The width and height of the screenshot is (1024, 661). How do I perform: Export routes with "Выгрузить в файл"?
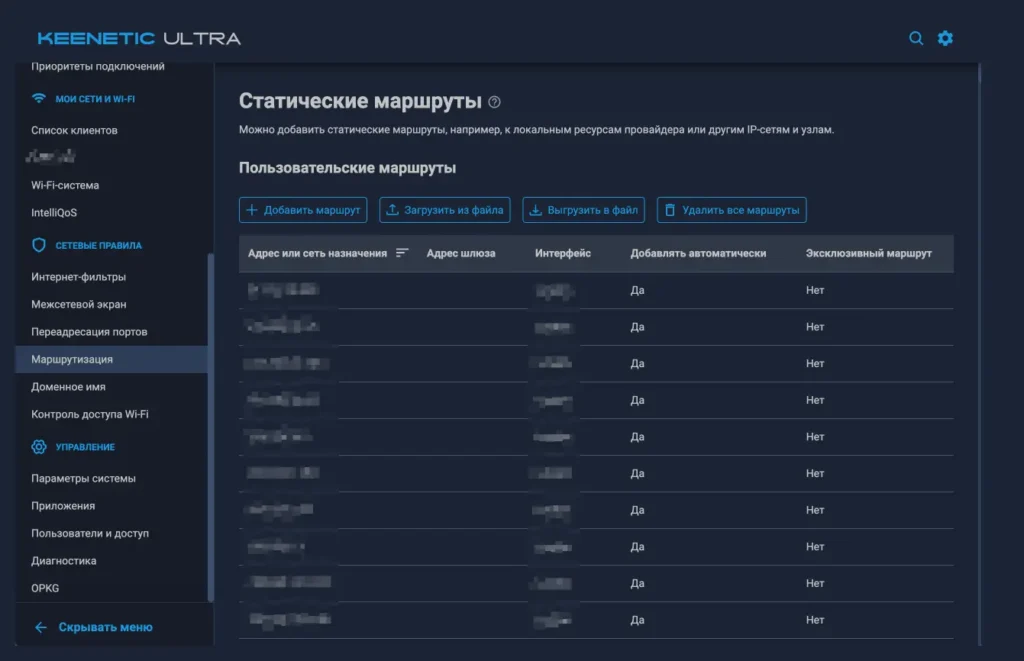[x=583, y=210]
